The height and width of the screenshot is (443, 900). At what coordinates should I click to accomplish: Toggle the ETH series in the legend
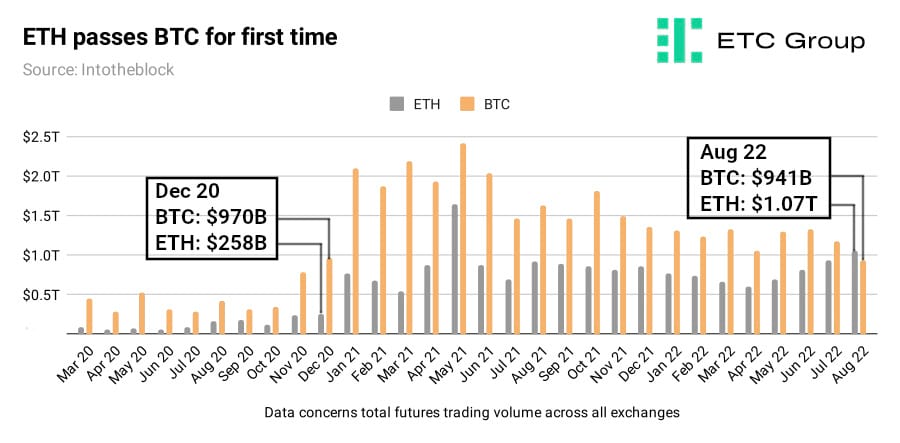pyautogui.click(x=415, y=104)
